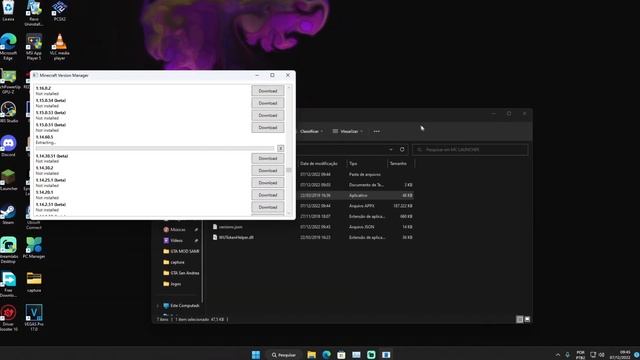Select the versions.json file in Explorer
The height and width of the screenshot is (360, 640).
pyautogui.click(x=231, y=227)
